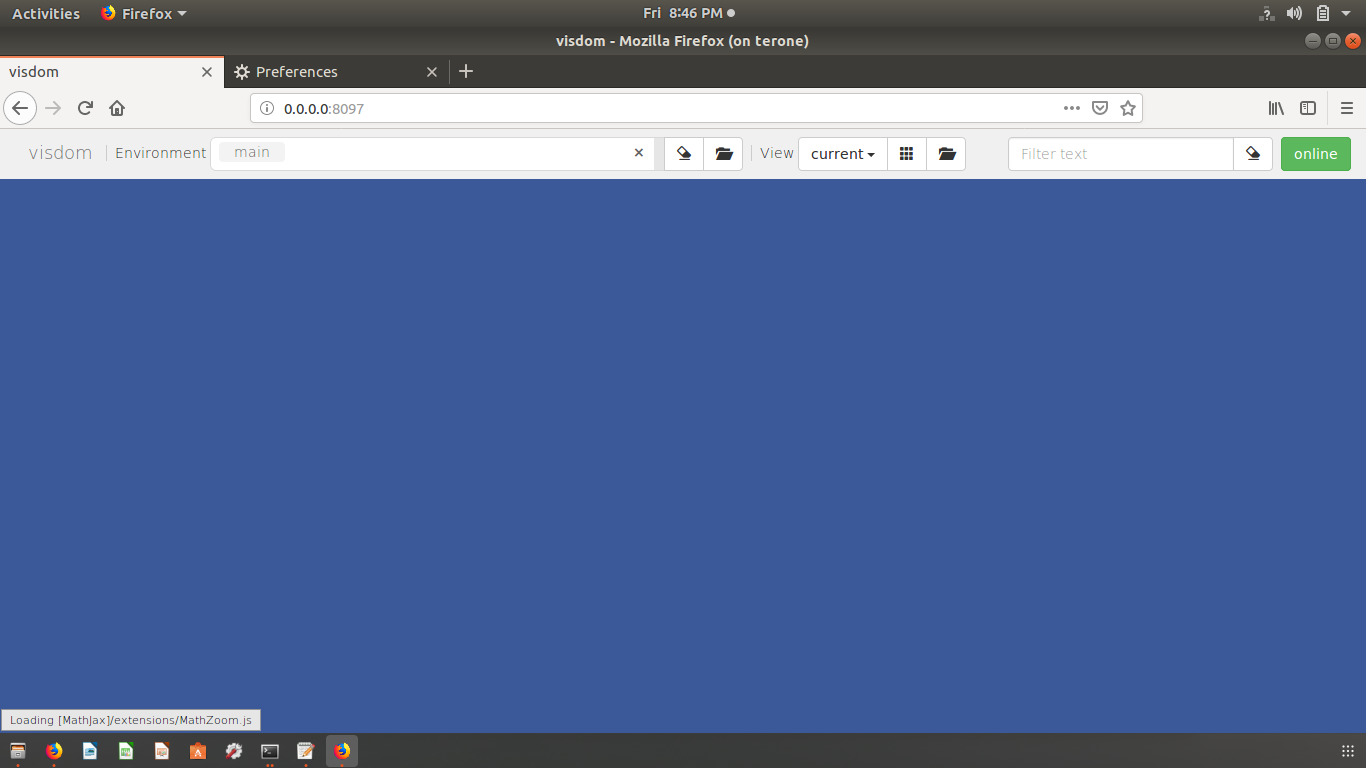The width and height of the screenshot is (1366, 768).
Task: Close the visdom tab
Action: pos(207,72)
